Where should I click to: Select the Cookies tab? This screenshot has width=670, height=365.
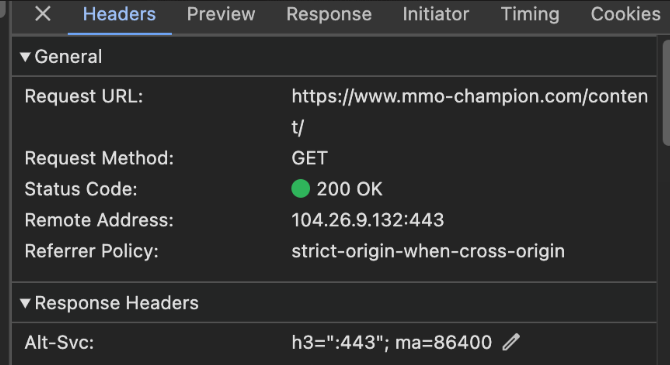coord(626,14)
